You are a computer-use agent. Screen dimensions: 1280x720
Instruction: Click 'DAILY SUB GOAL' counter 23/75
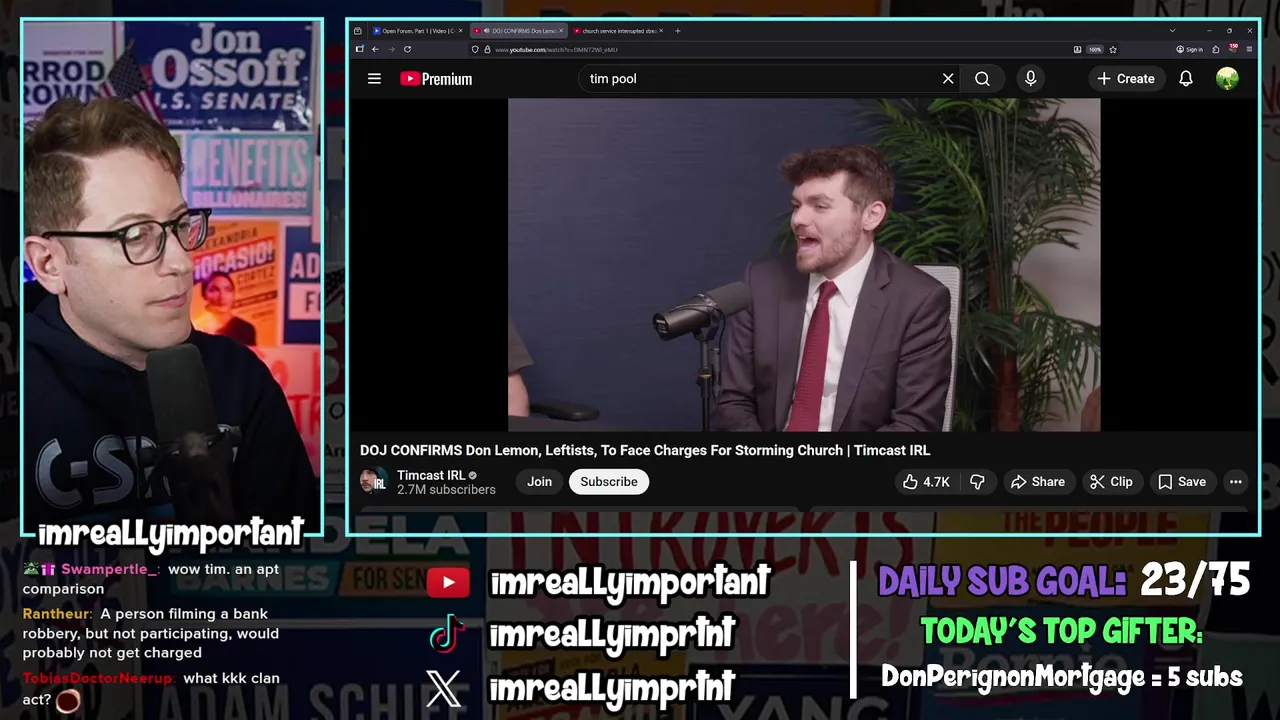point(1195,580)
